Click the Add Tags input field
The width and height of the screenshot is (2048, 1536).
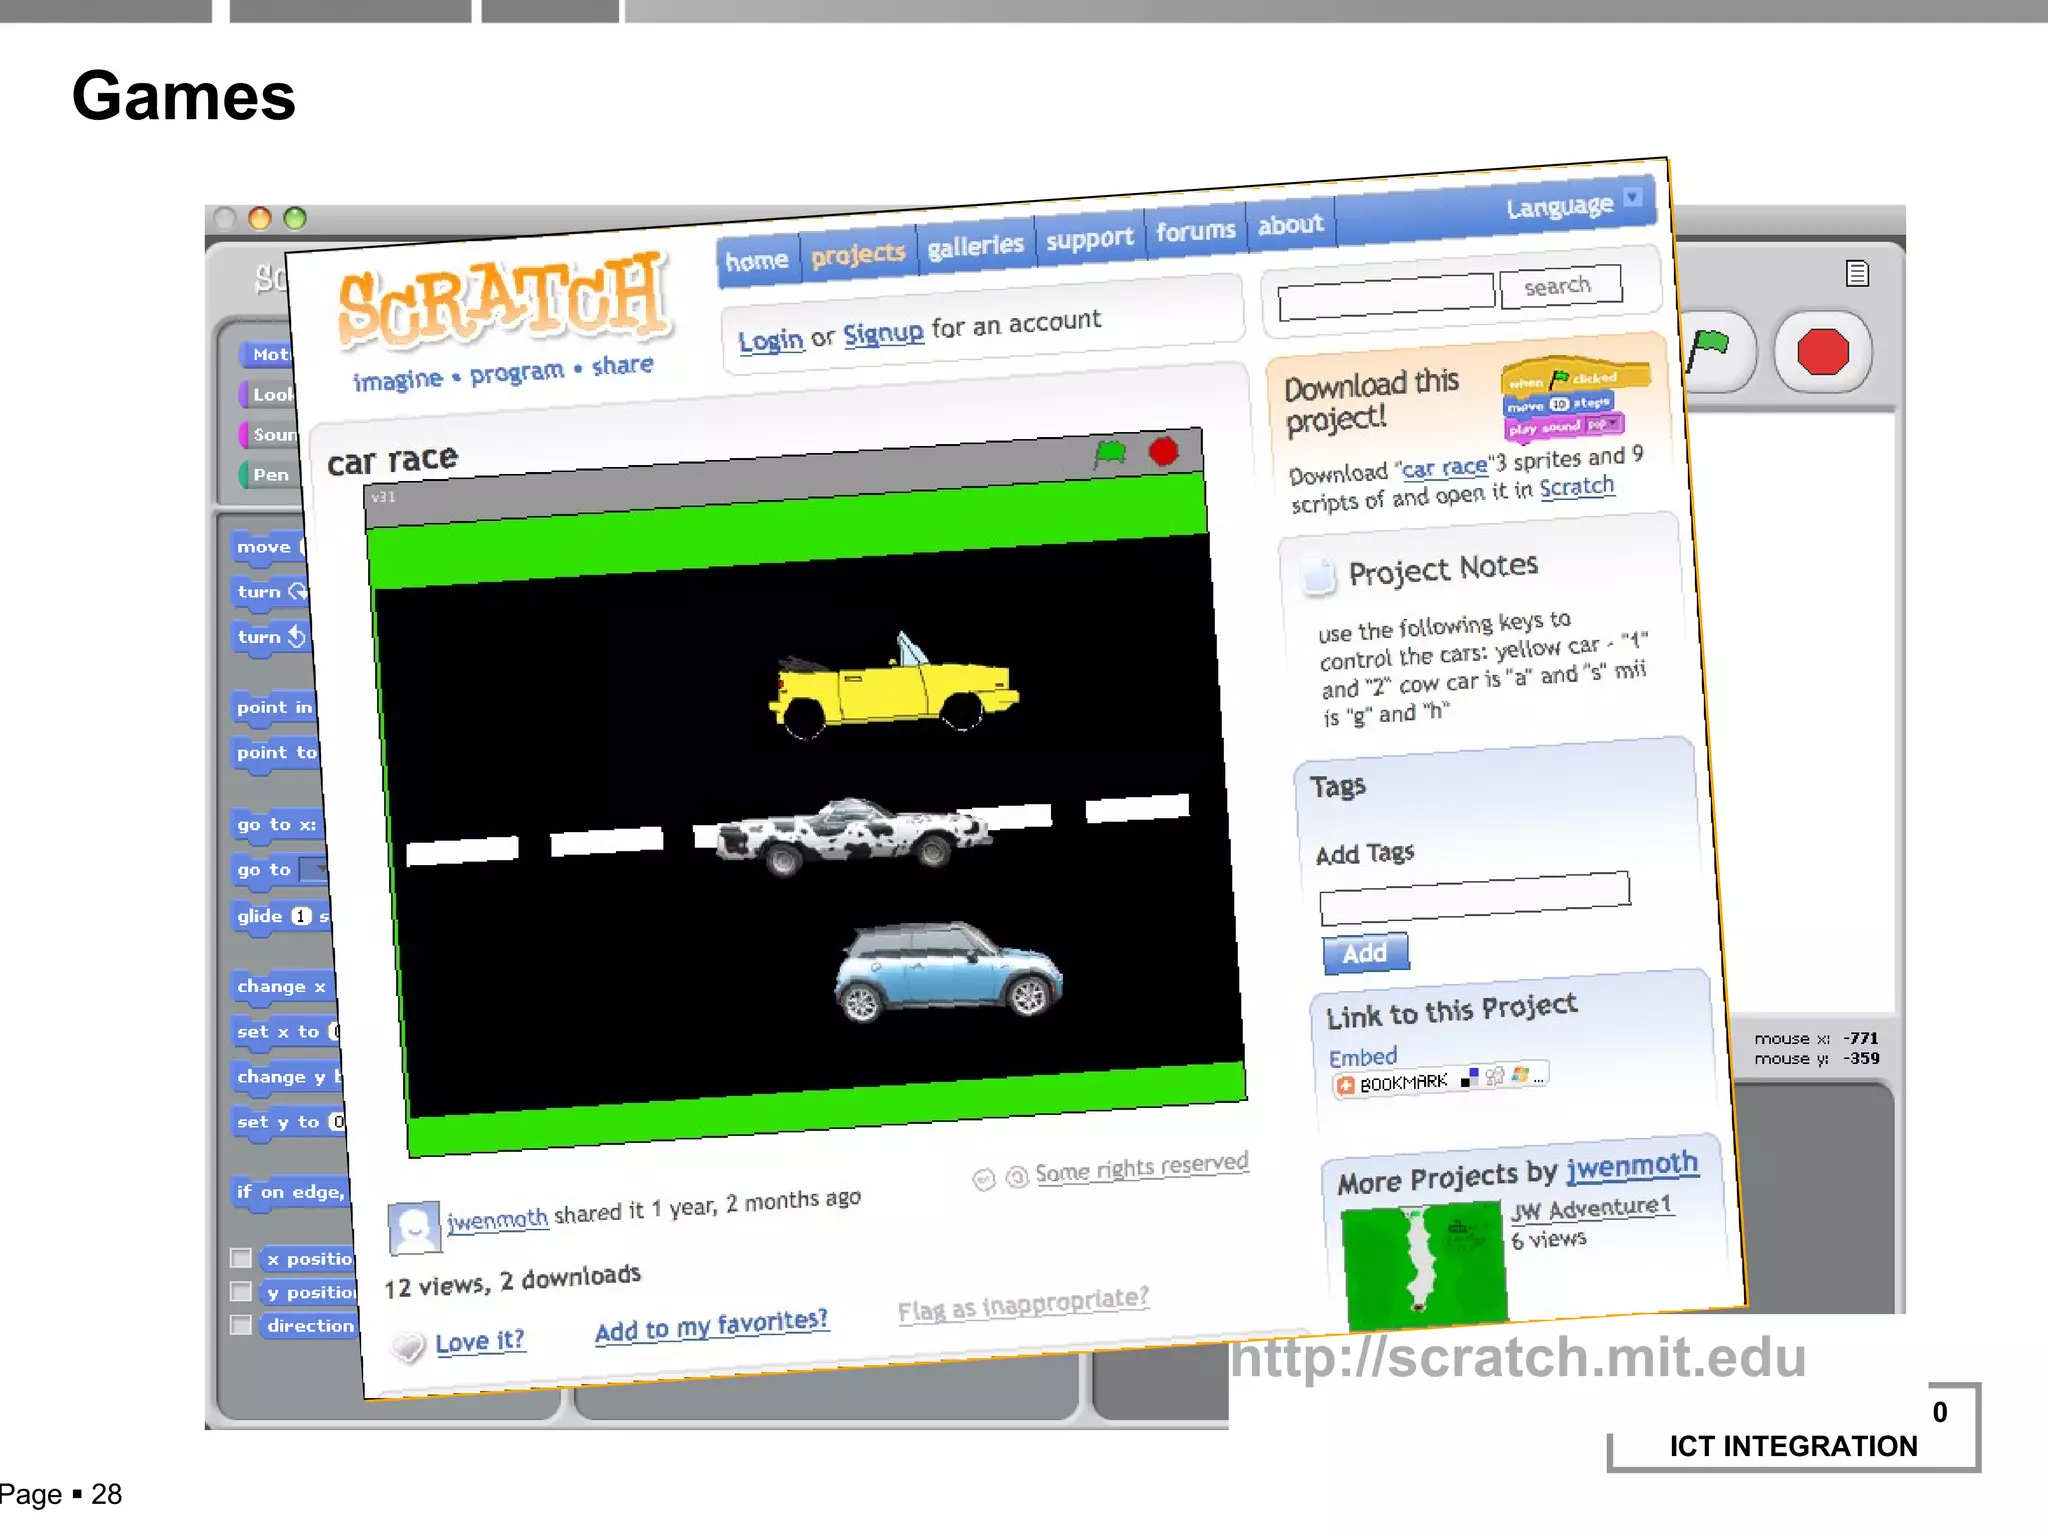point(1475,898)
